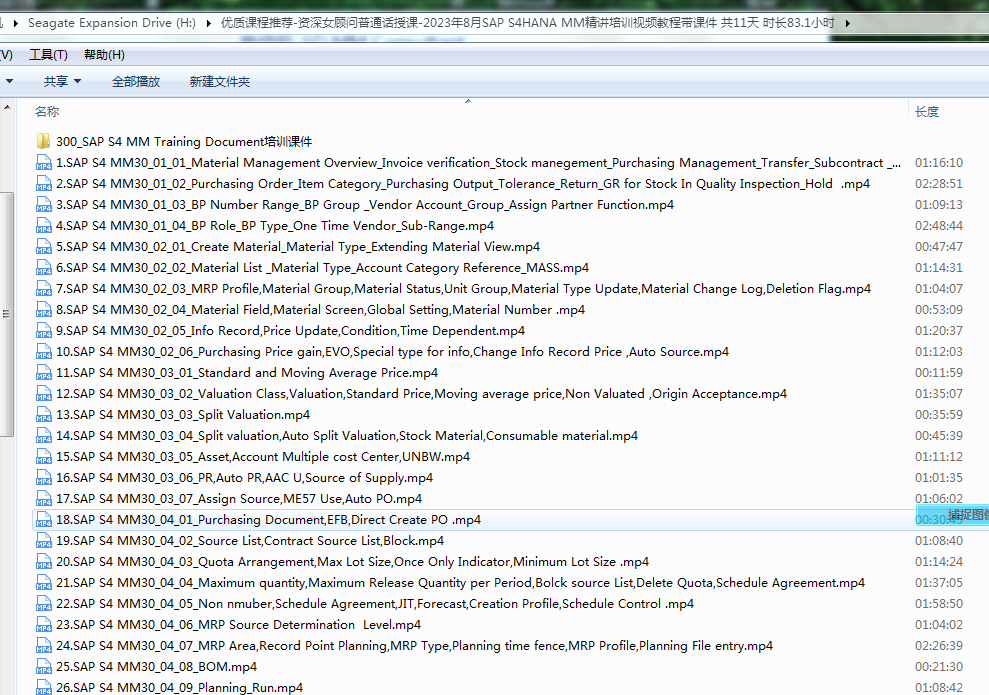Click the 新建文件夹 button
The width and height of the screenshot is (989, 695).
[220, 82]
